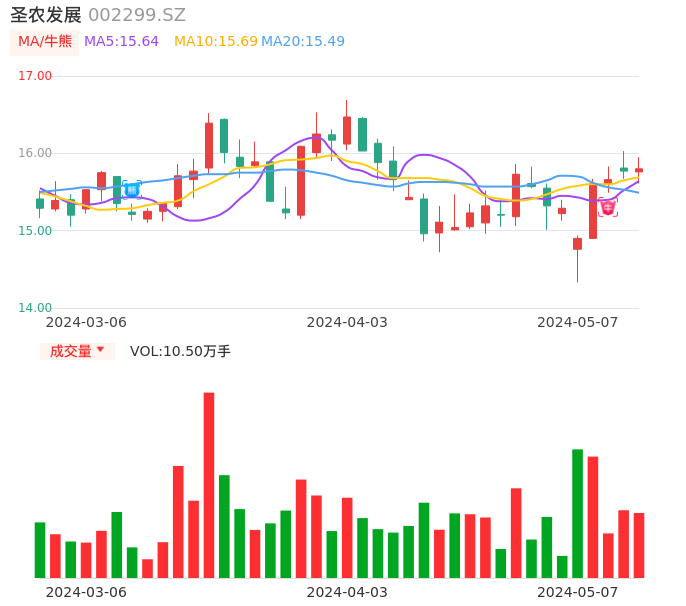The width and height of the screenshot is (686, 606).
Task: Click the last red volume bar on the right
Action: (639, 545)
